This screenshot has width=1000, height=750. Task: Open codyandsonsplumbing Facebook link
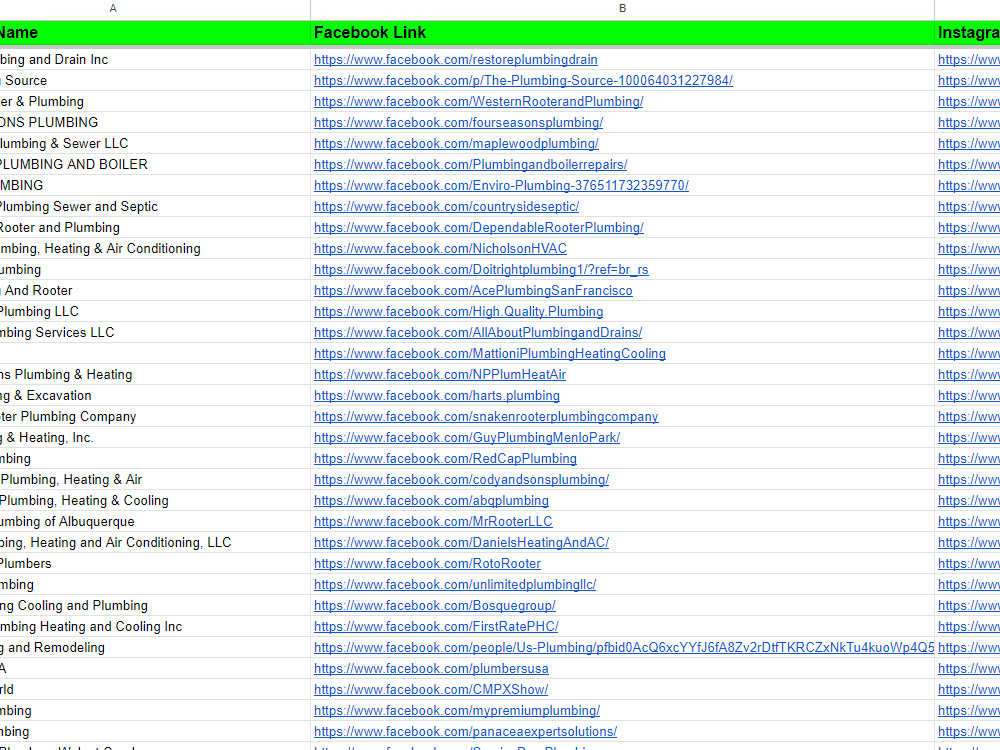(461, 480)
